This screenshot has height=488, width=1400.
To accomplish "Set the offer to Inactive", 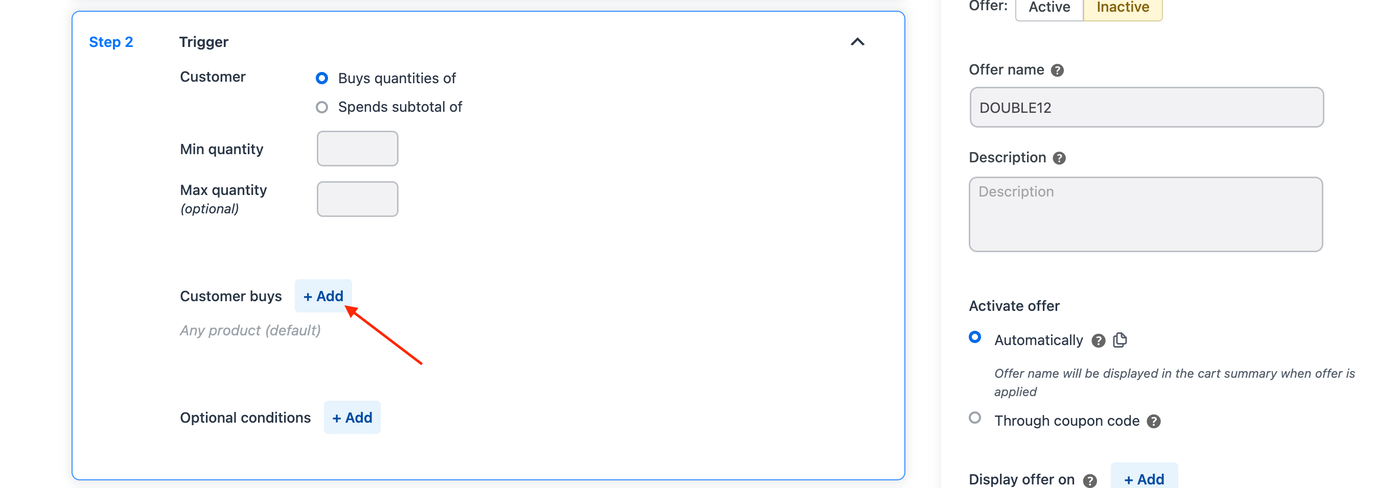I will (1122, 8).
